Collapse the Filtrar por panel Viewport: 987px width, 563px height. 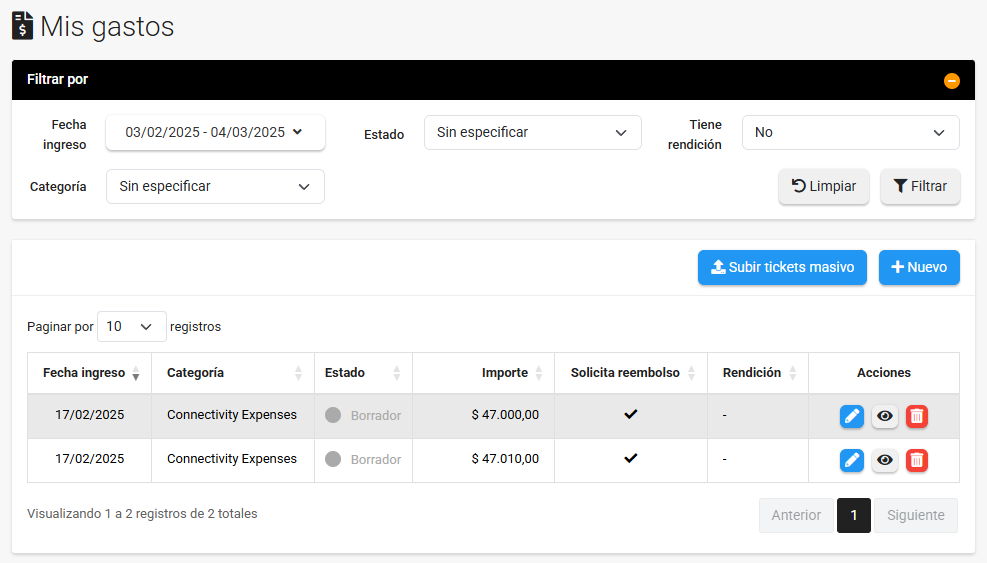[x=951, y=81]
